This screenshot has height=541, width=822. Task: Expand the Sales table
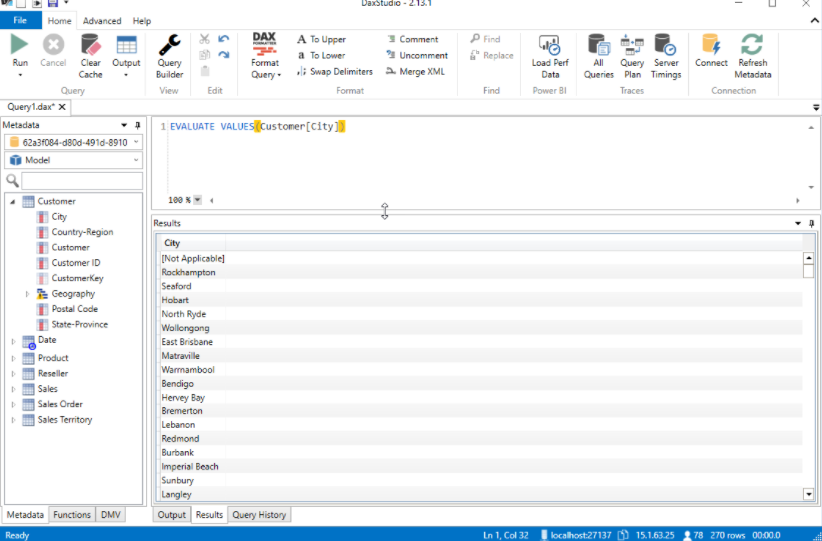[14, 389]
